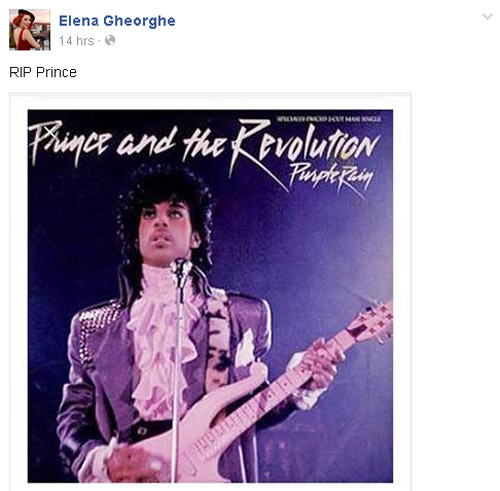The height and width of the screenshot is (491, 500).
Task: Open the 14 hrs timestamp permalink
Action: click(76, 41)
